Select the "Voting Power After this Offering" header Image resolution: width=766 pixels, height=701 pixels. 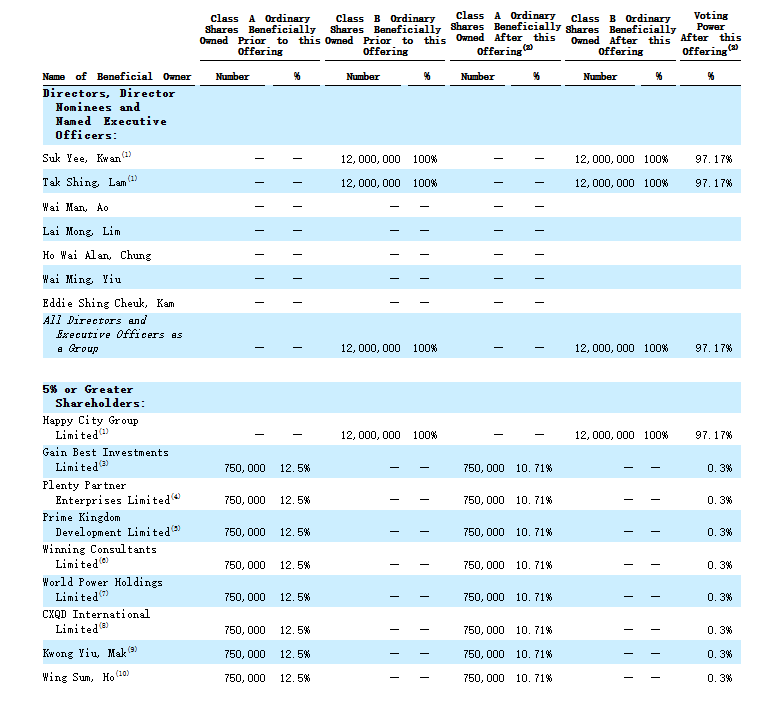(711, 33)
